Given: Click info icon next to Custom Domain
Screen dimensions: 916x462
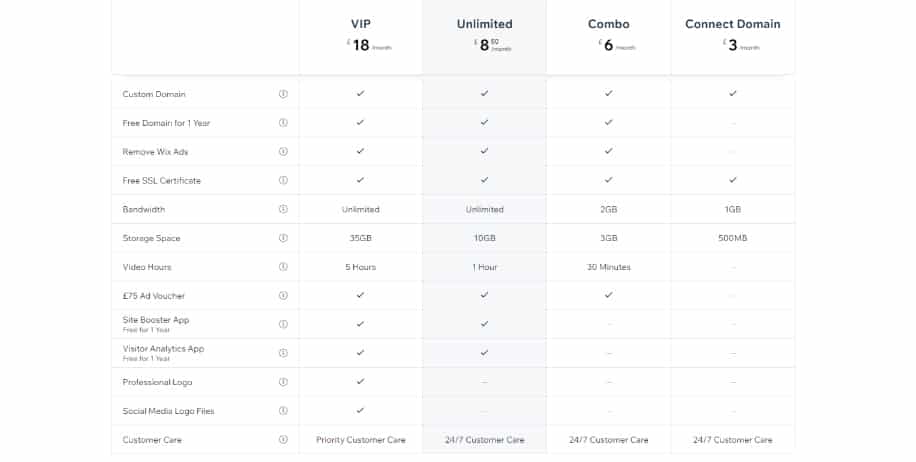Looking at the screenshot, I should [x=283, y=94].
